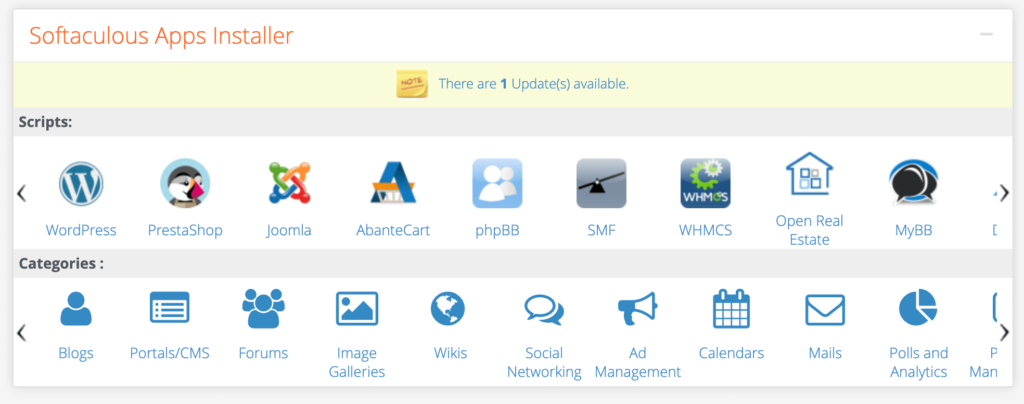Click the Open Real Estate text label
This screenshot has width=1024, height=404.
[810, 230]
